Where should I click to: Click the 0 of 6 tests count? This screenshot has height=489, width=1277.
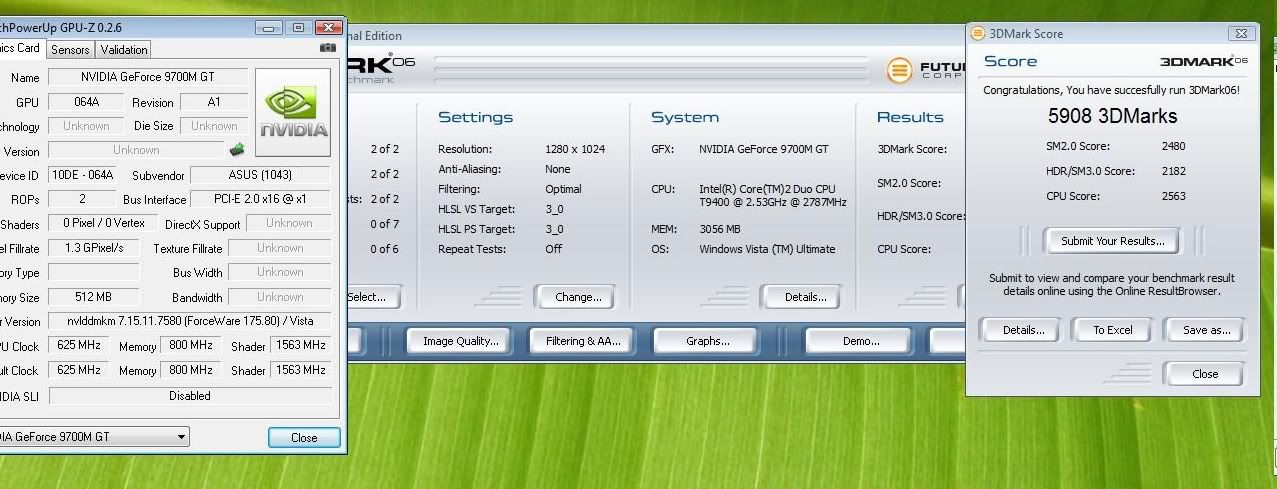click(x=384, y=249)
